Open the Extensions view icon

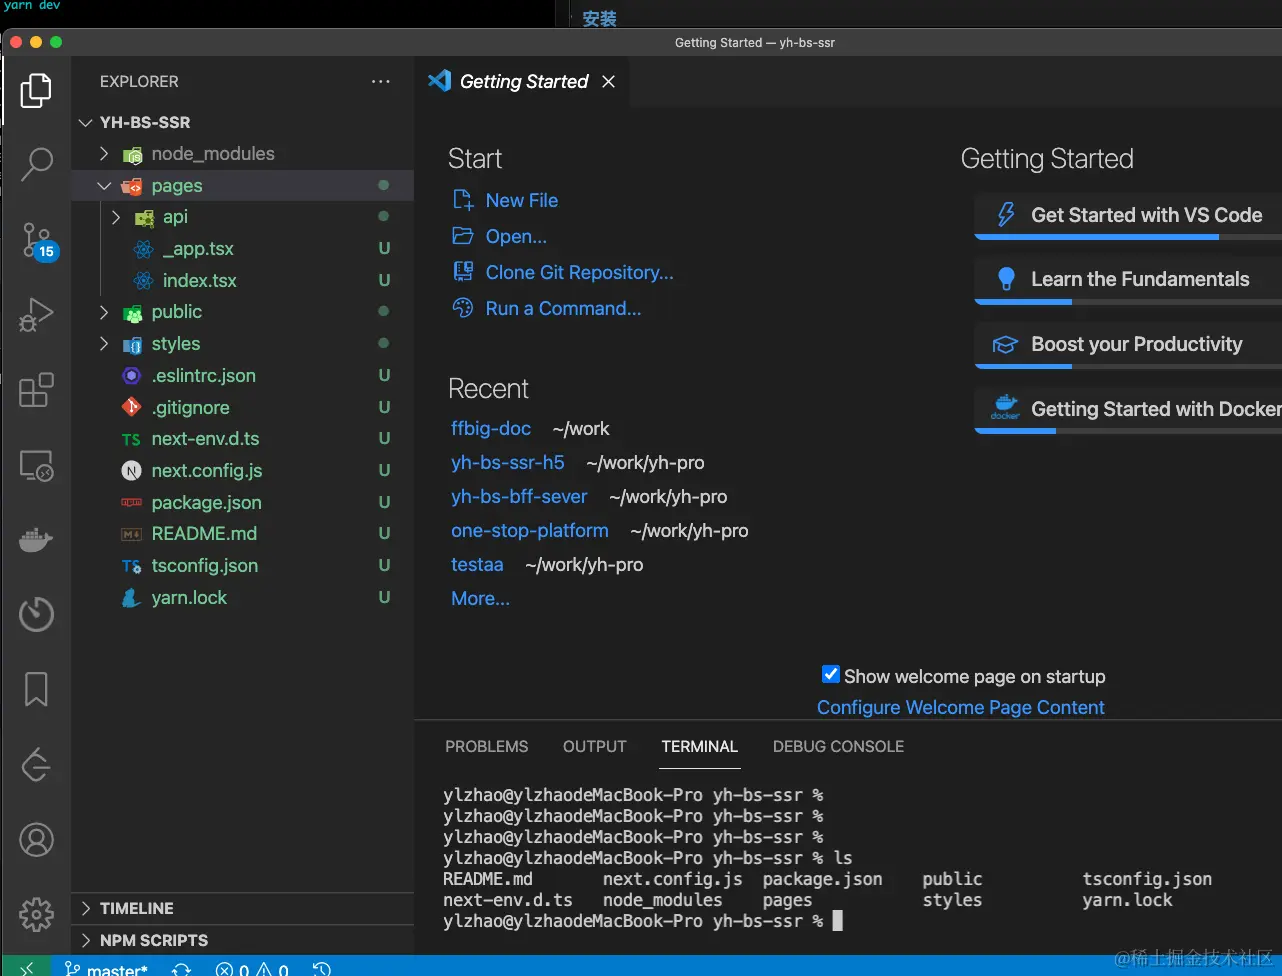pos(37,391)
